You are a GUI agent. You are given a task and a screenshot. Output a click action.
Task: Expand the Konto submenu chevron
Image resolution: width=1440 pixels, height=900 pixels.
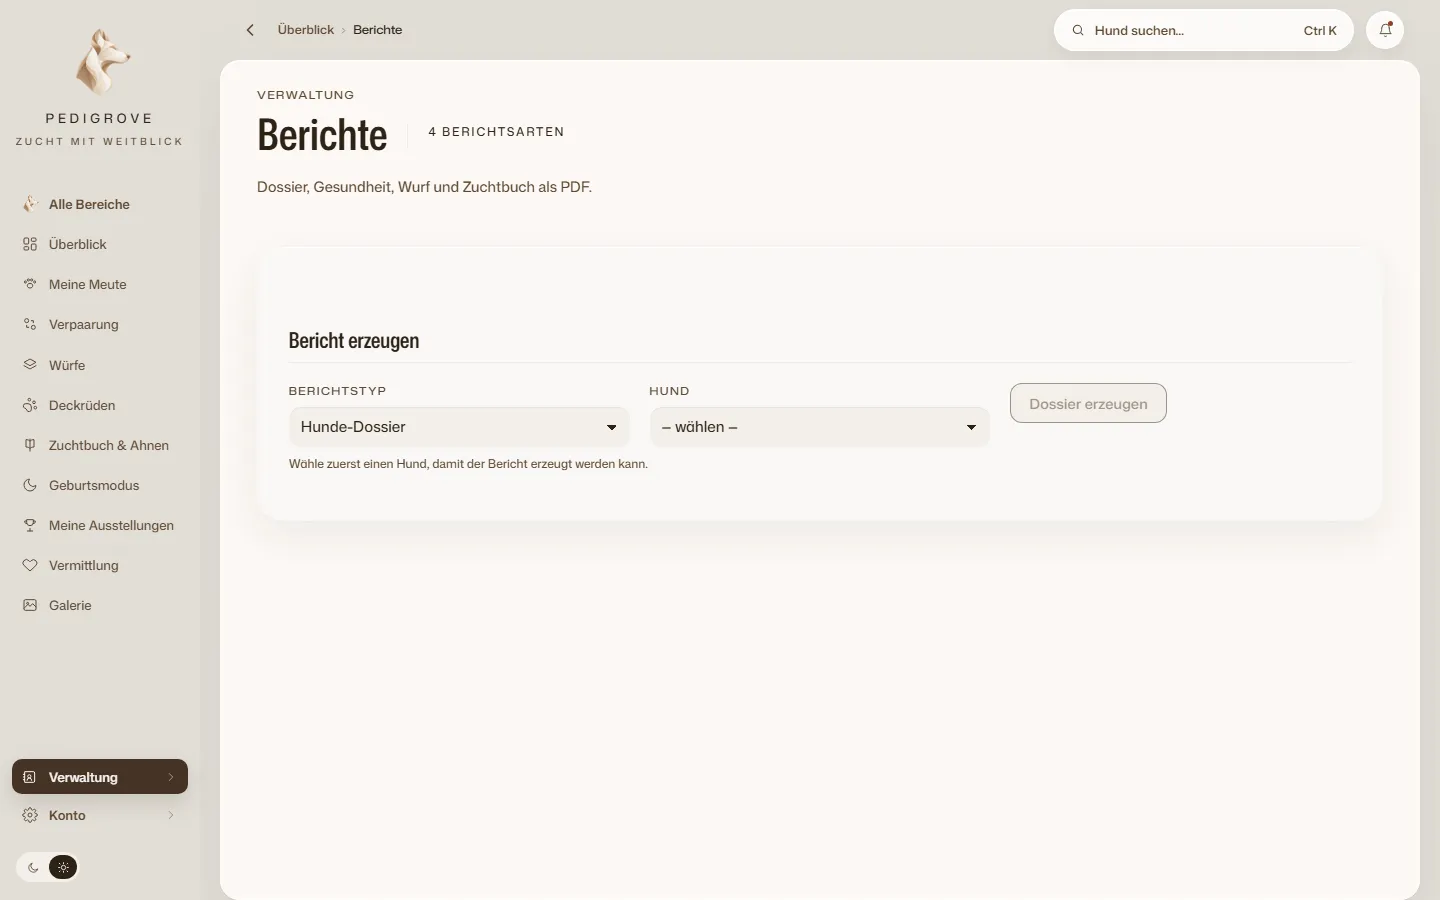tap(171, 815)
